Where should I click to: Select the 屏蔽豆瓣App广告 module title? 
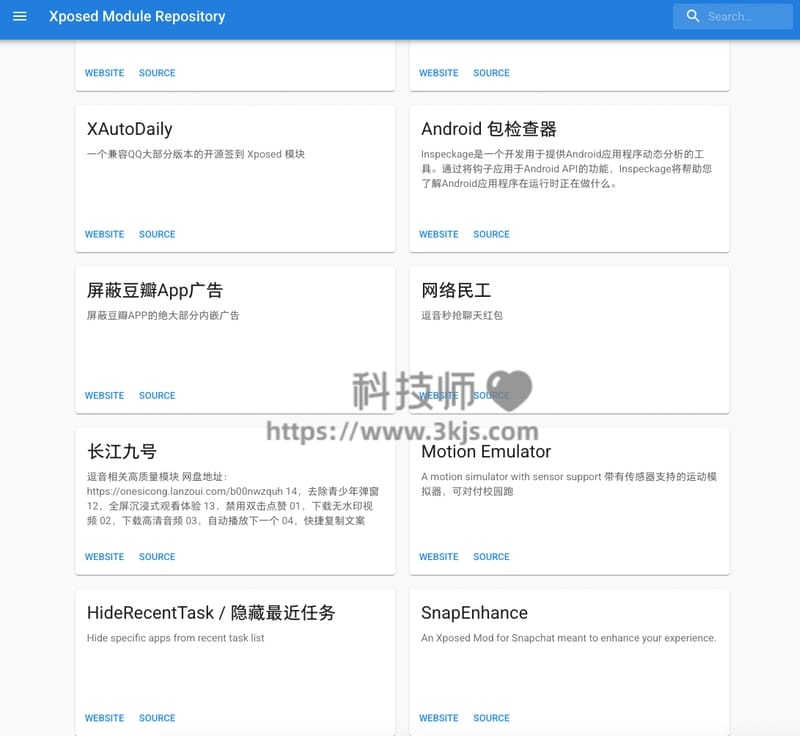tap(155, 290)
